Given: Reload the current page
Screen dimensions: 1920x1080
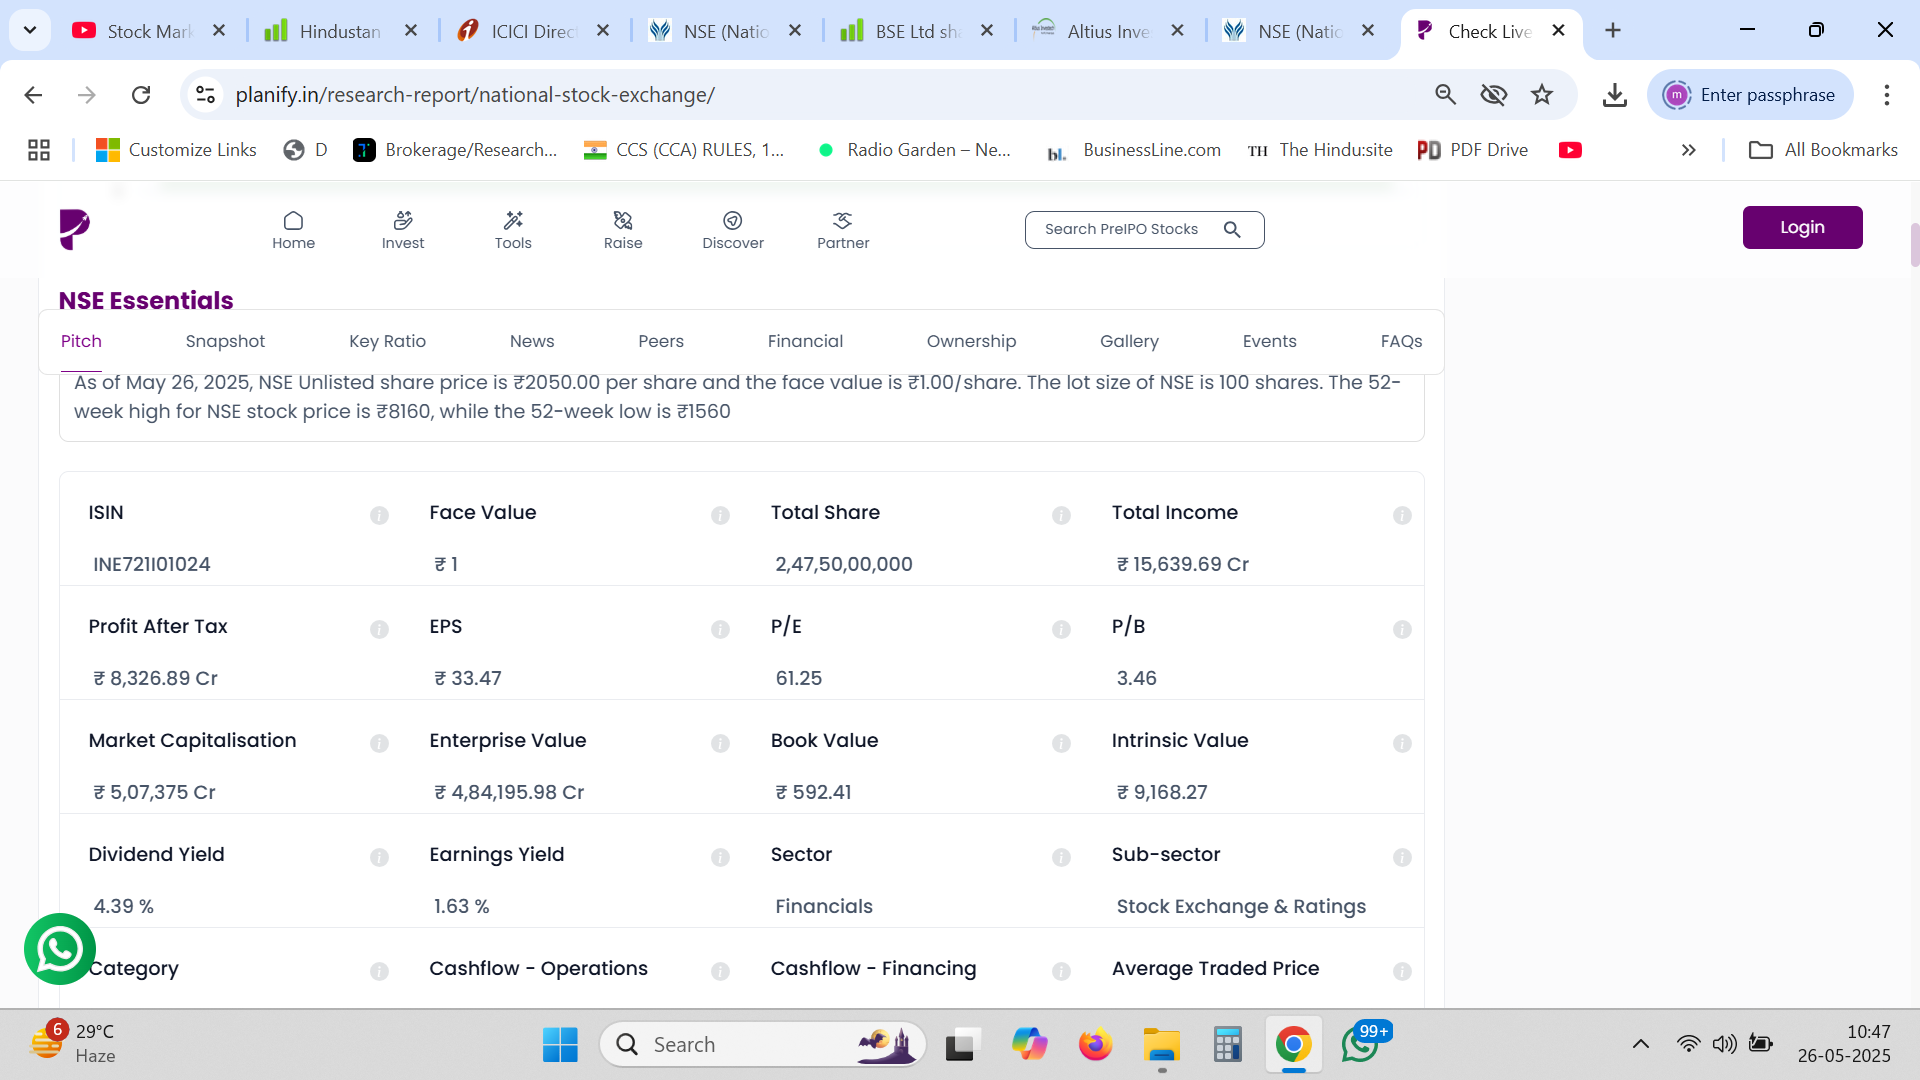Looking at the screenshot, I should click(x=141, y=94).
